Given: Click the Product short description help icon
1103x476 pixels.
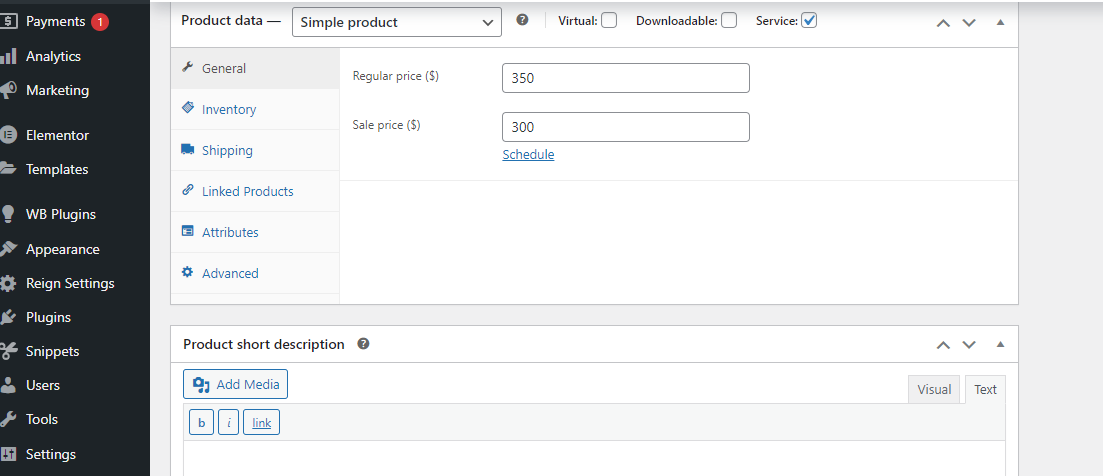Looking at the screenshot, I should click(363, 344).
